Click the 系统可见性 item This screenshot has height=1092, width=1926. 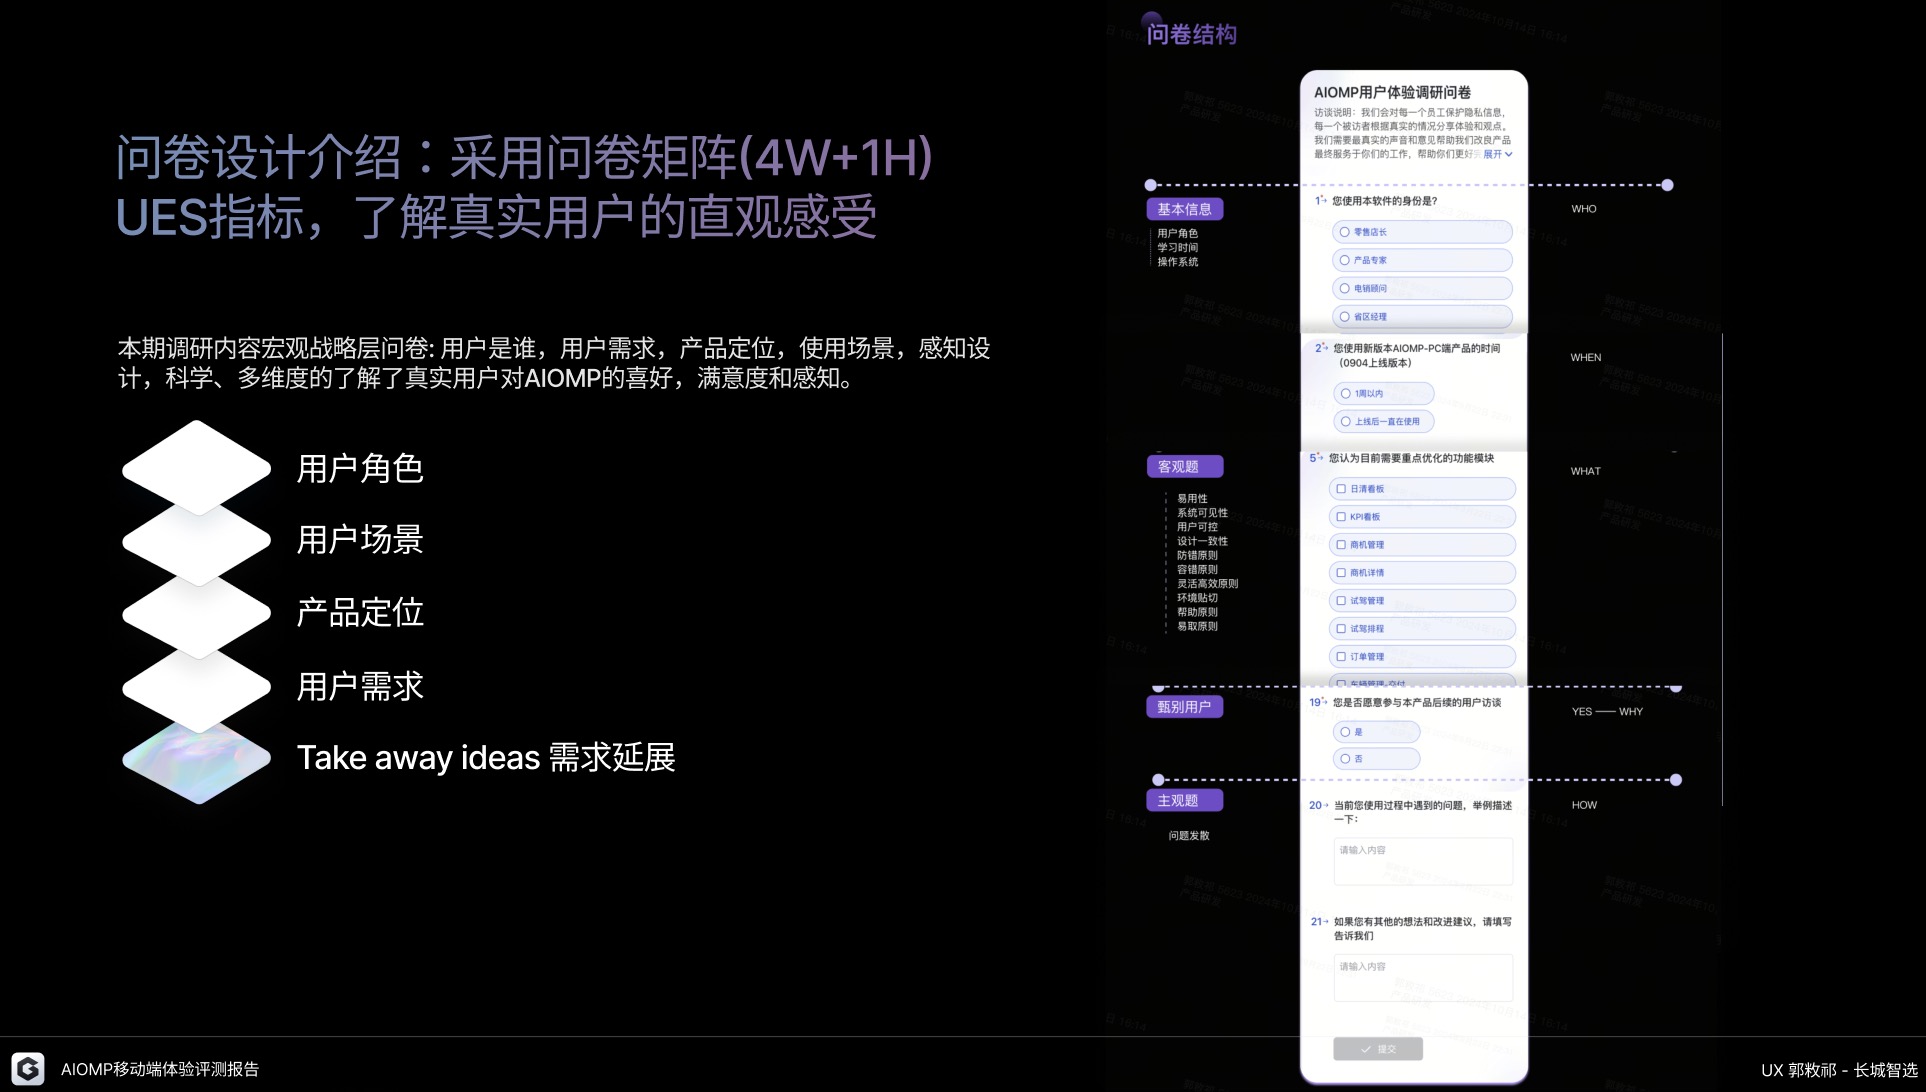pos(1202,513)
